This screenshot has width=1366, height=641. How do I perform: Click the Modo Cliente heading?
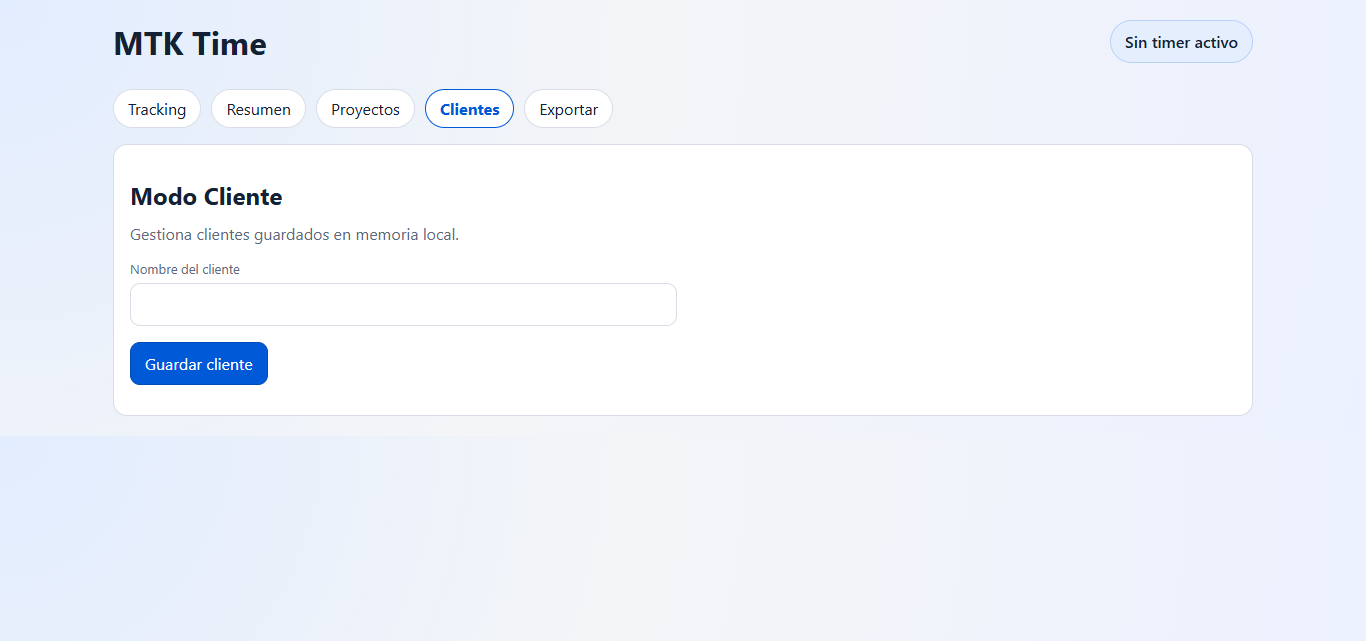pos(206,197)
